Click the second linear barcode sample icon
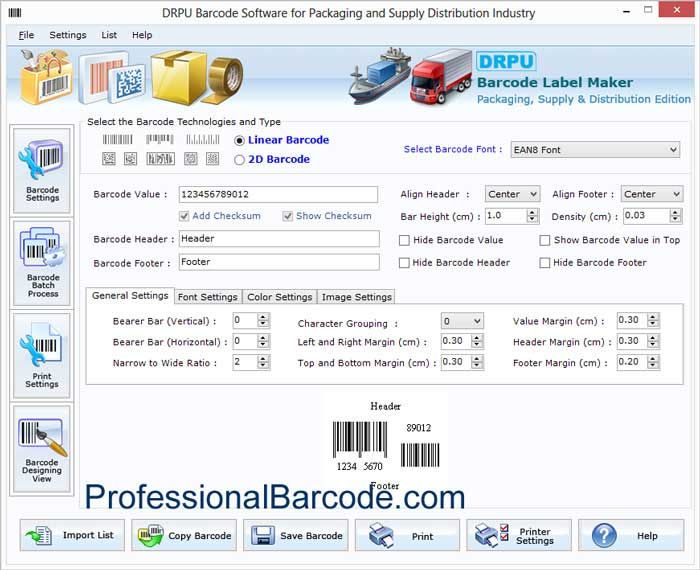The image size is (700, 570). (159, 140)
